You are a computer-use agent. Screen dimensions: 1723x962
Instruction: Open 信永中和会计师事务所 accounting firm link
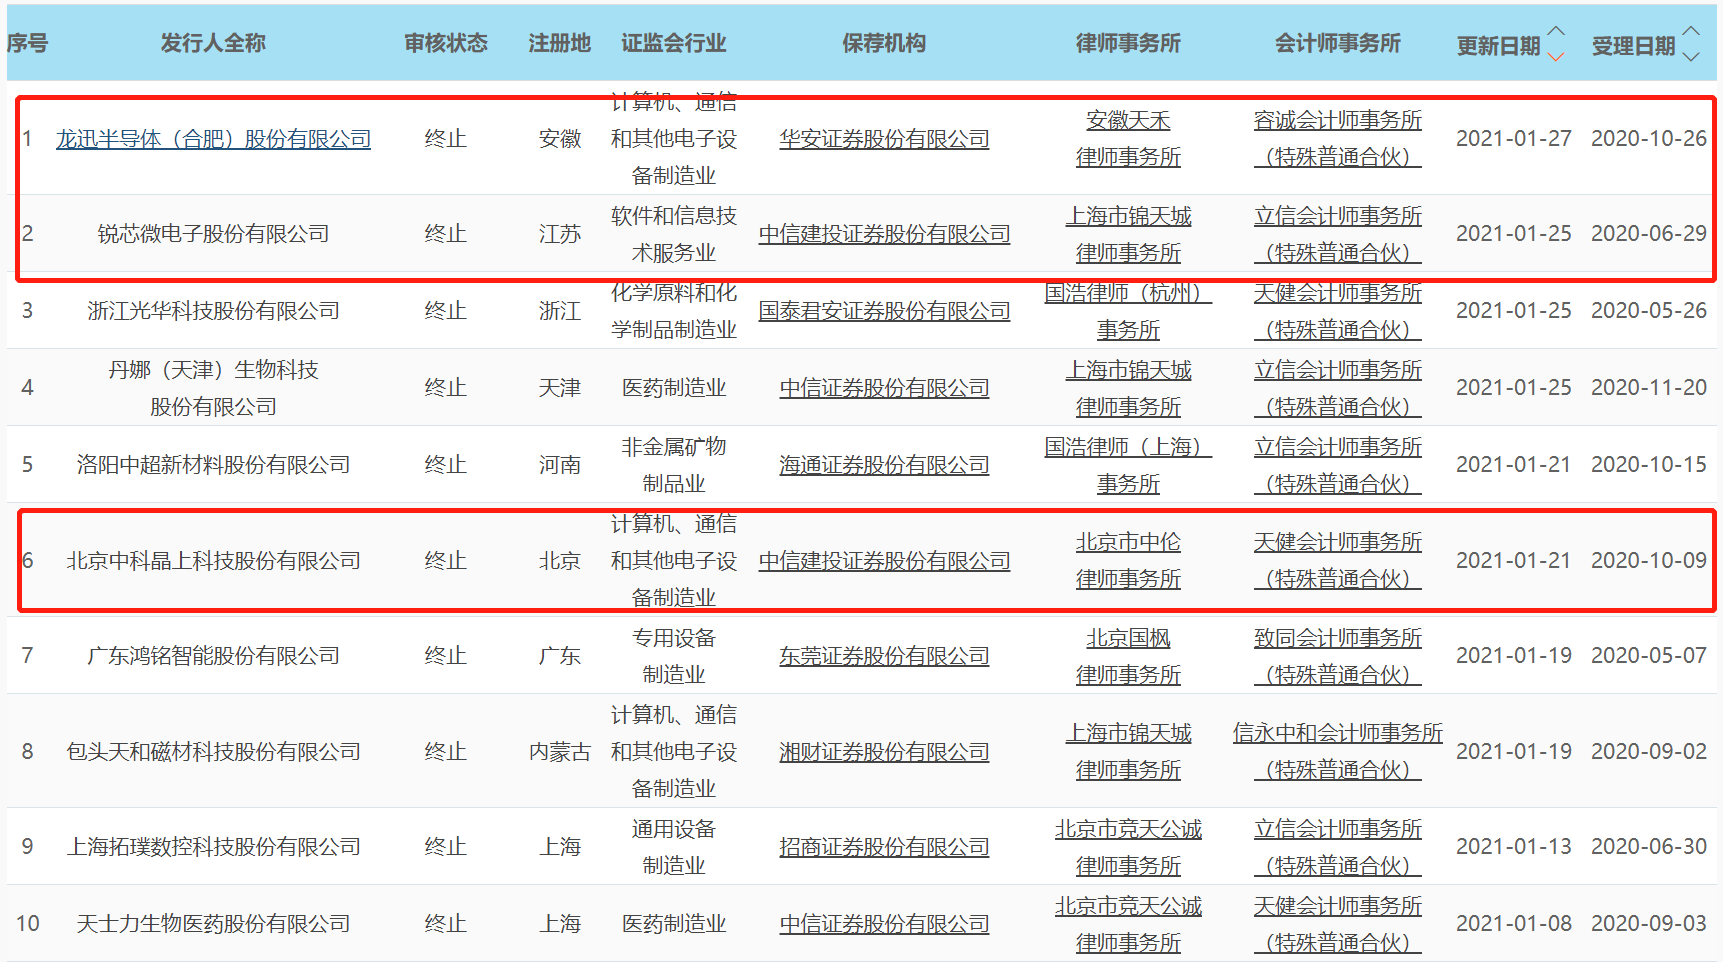(1338, 752)
